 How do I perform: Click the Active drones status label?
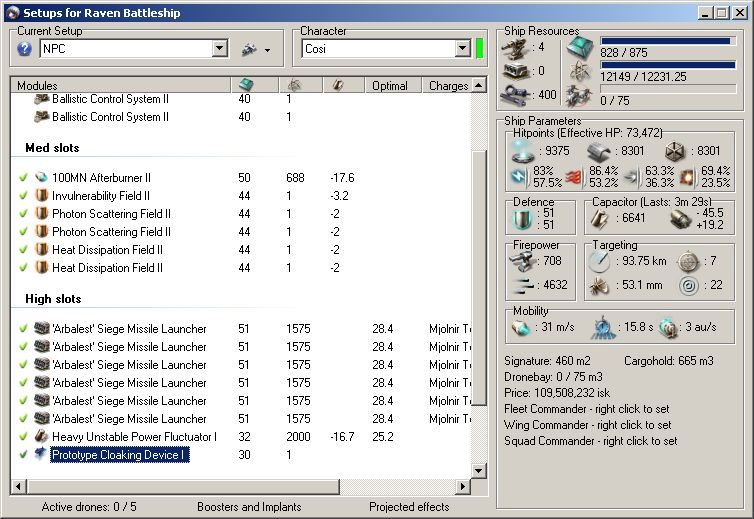(89, 507)
